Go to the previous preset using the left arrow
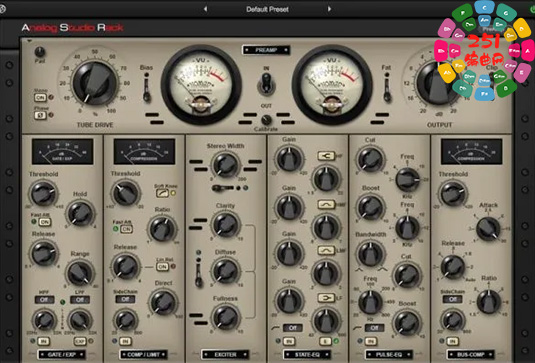 [205, 9]
